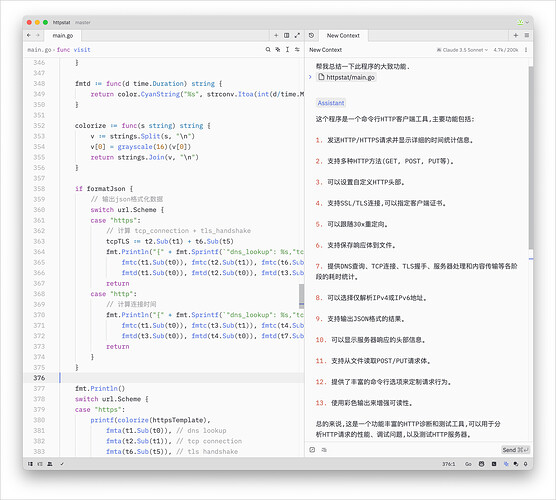This screenshot has width=556, height=500.
Task: Trigger inline assist icon in editor toolbar
Action: pos(278,50)
